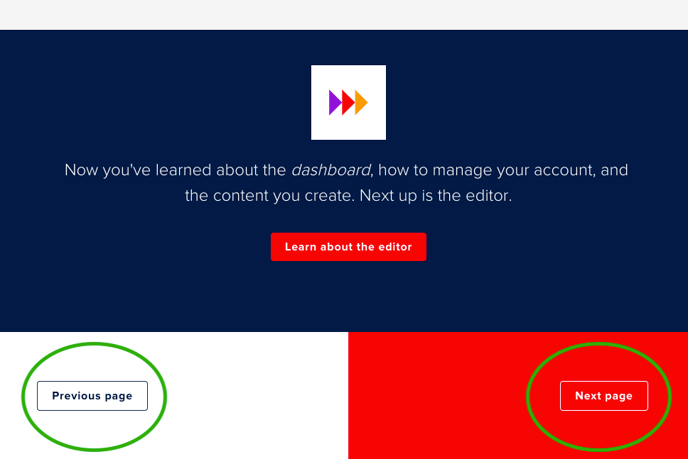Click the orange arrow in the logo
The width and height of the screenshot is (688, 459).
(361, 102)
